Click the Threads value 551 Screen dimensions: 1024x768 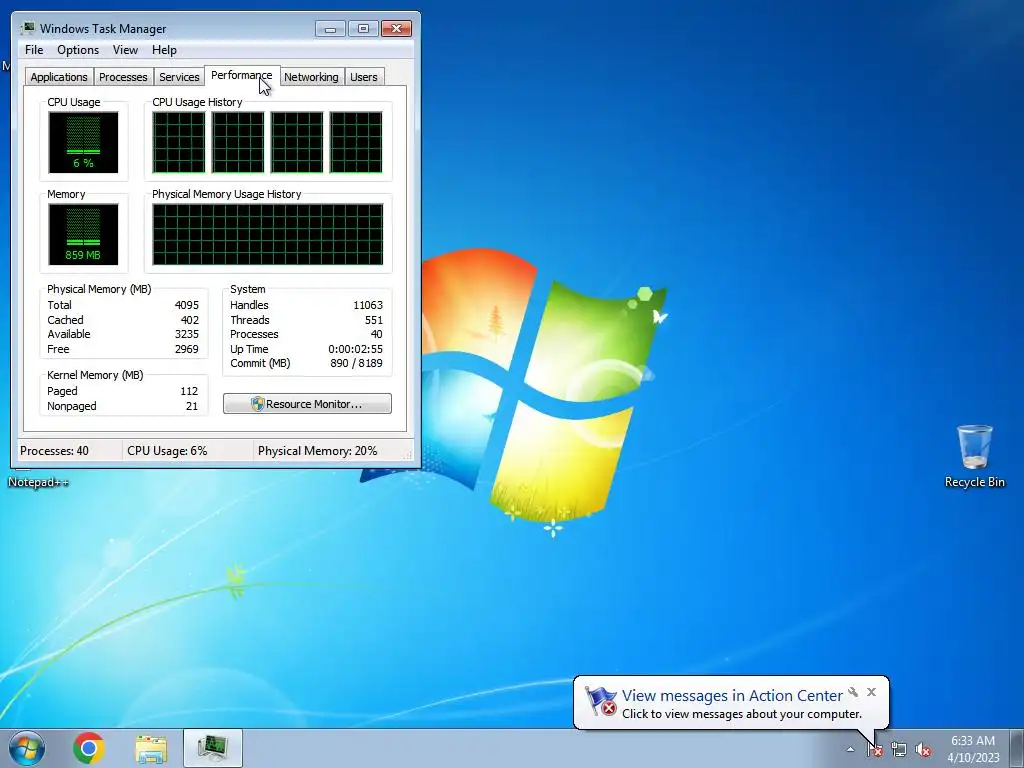374,320
